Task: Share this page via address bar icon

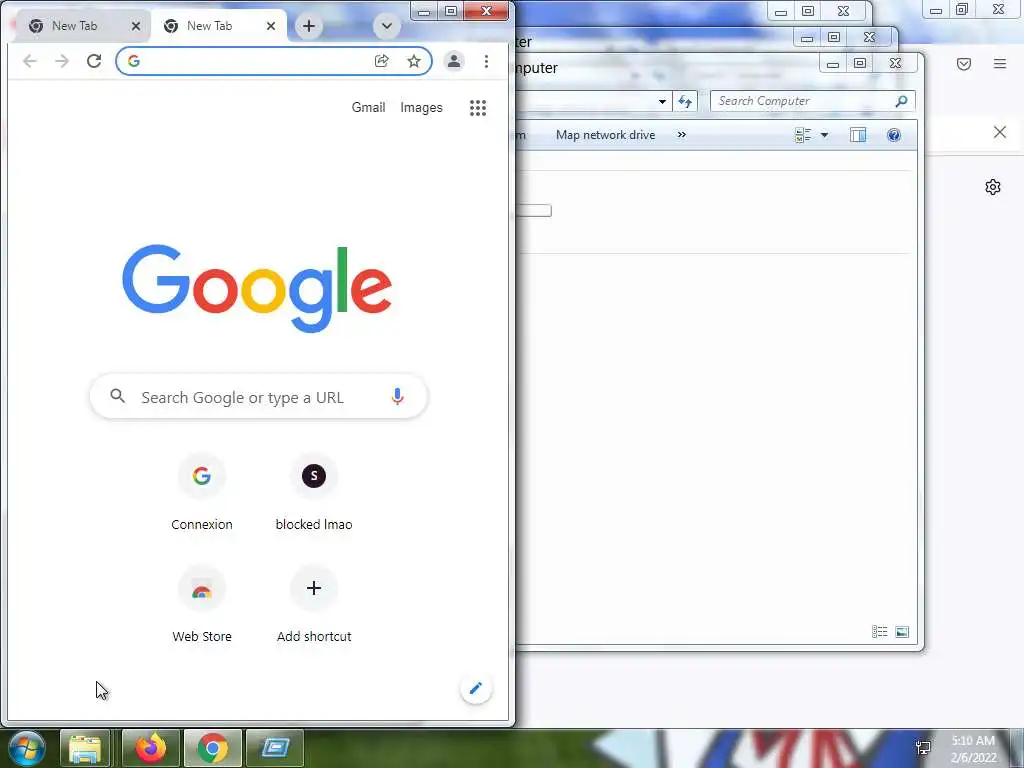Action: [x=381, y=61]
